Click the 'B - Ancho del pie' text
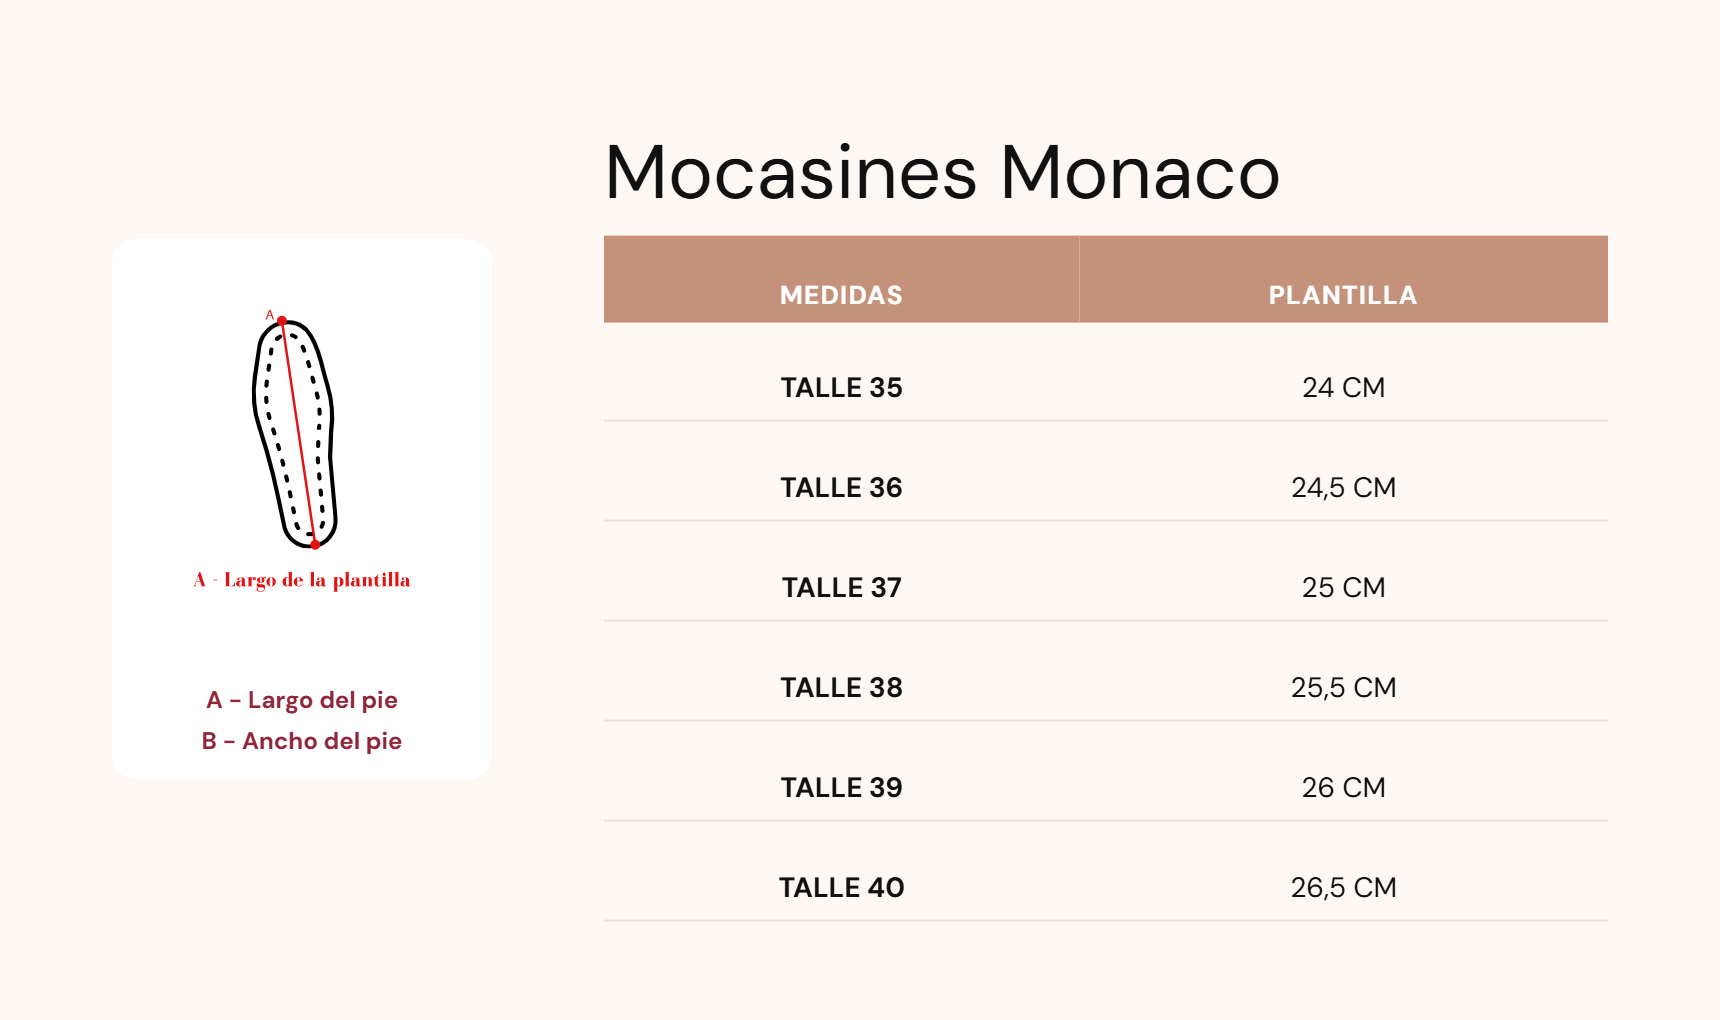 coord(302,741)
